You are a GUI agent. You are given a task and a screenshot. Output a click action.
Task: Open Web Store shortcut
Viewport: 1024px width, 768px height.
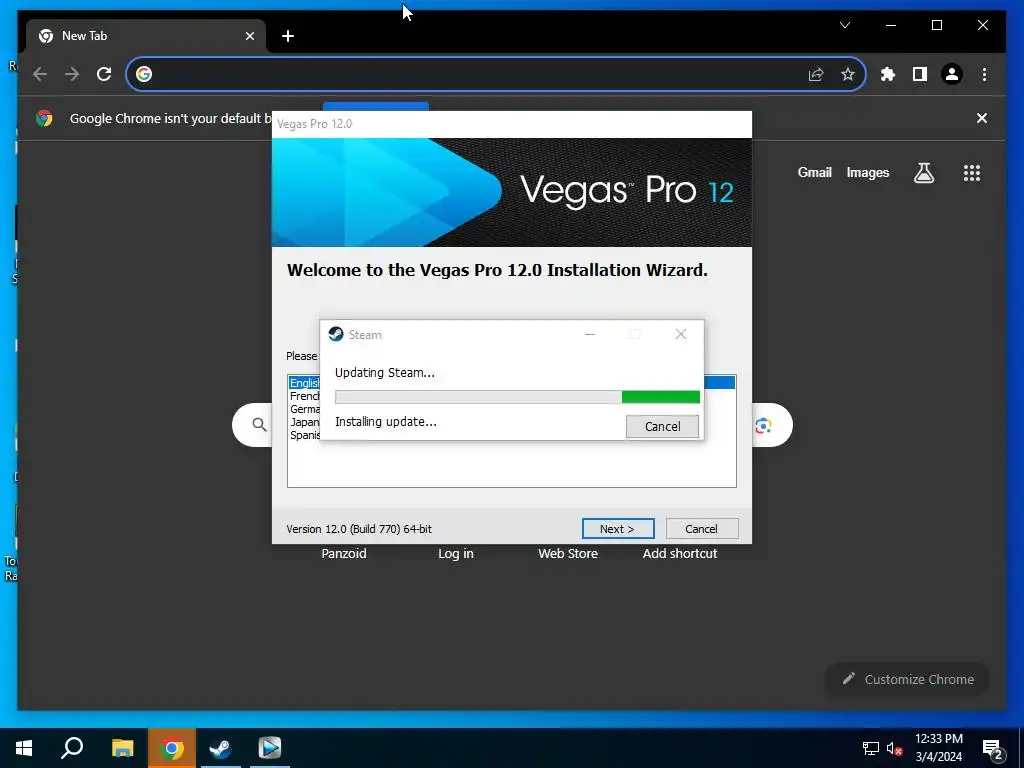[x=568, y=553]
